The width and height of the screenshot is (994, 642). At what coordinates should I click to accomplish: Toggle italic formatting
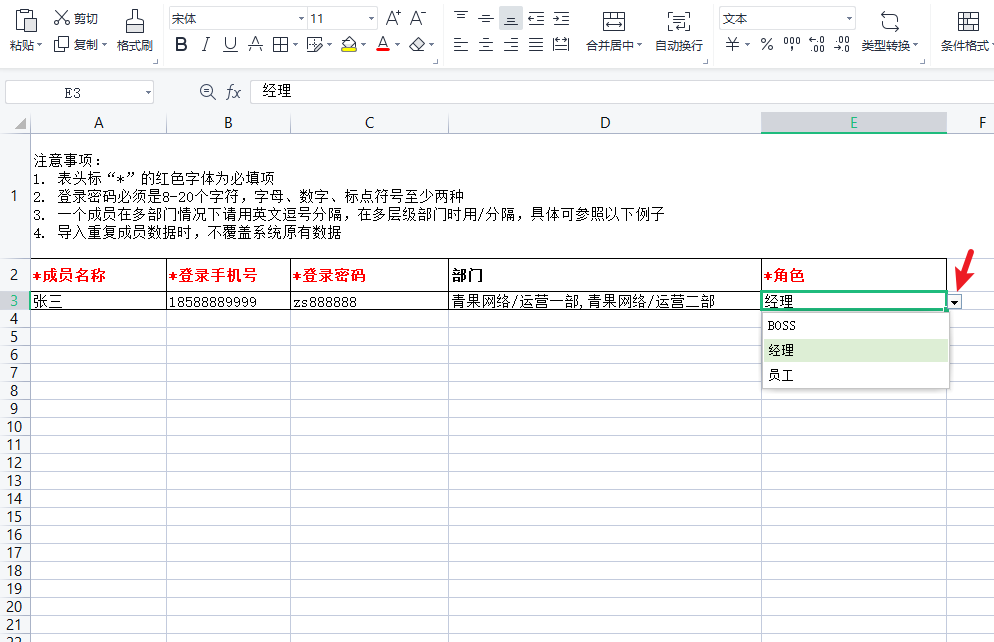[x=206, y=44]
